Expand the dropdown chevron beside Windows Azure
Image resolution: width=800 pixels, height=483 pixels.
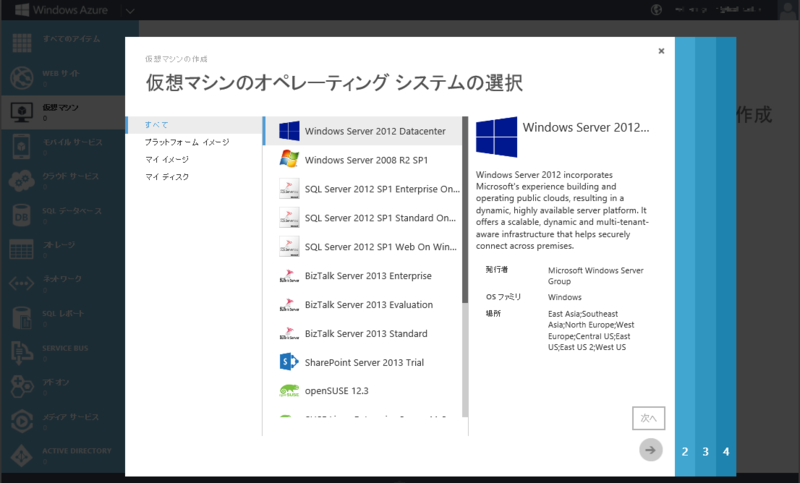[x=130, y=11]
